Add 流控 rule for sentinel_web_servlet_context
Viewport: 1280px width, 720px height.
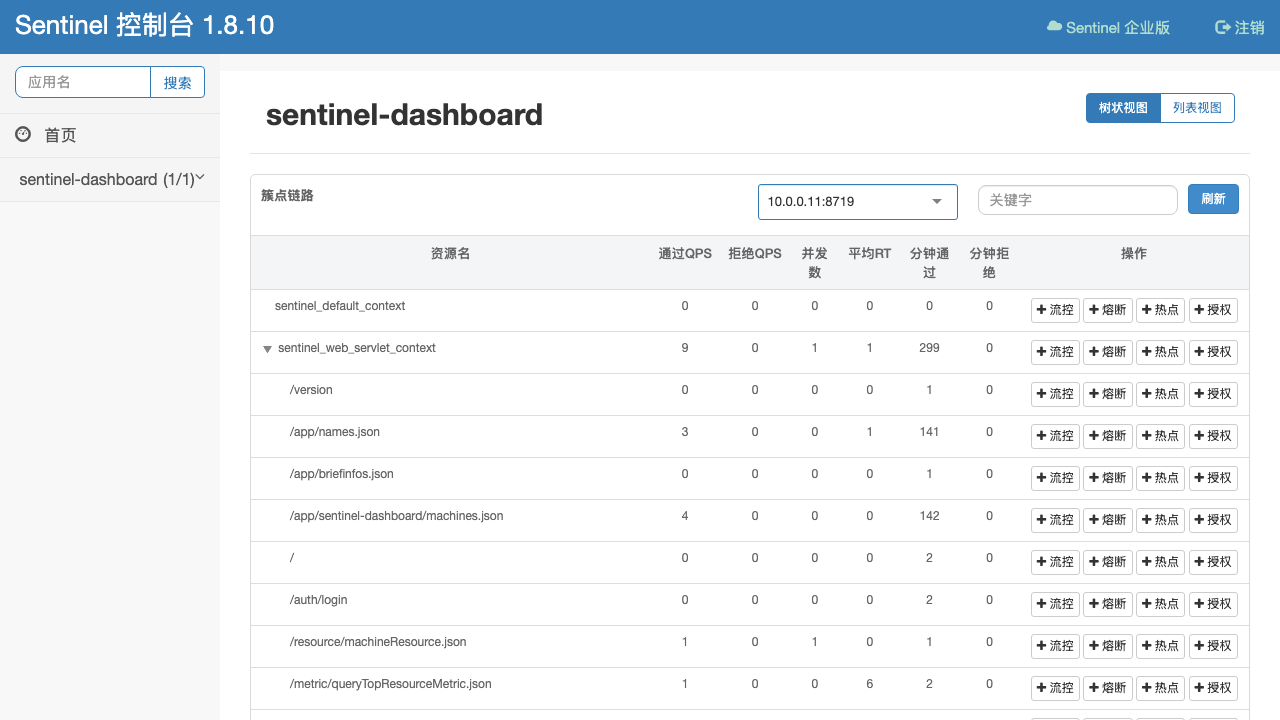(1055, 352)
